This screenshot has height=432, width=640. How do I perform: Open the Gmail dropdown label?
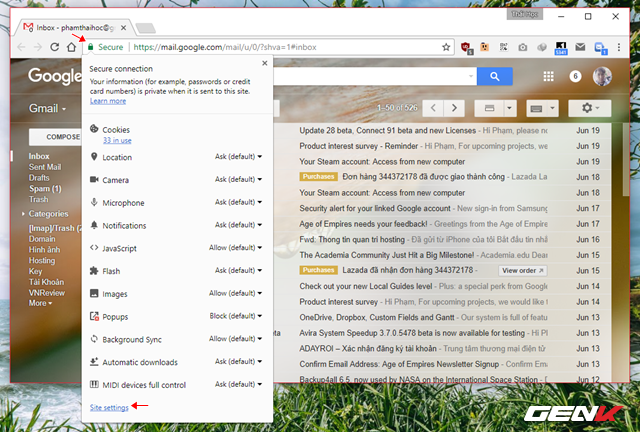(x=47, y=108)
